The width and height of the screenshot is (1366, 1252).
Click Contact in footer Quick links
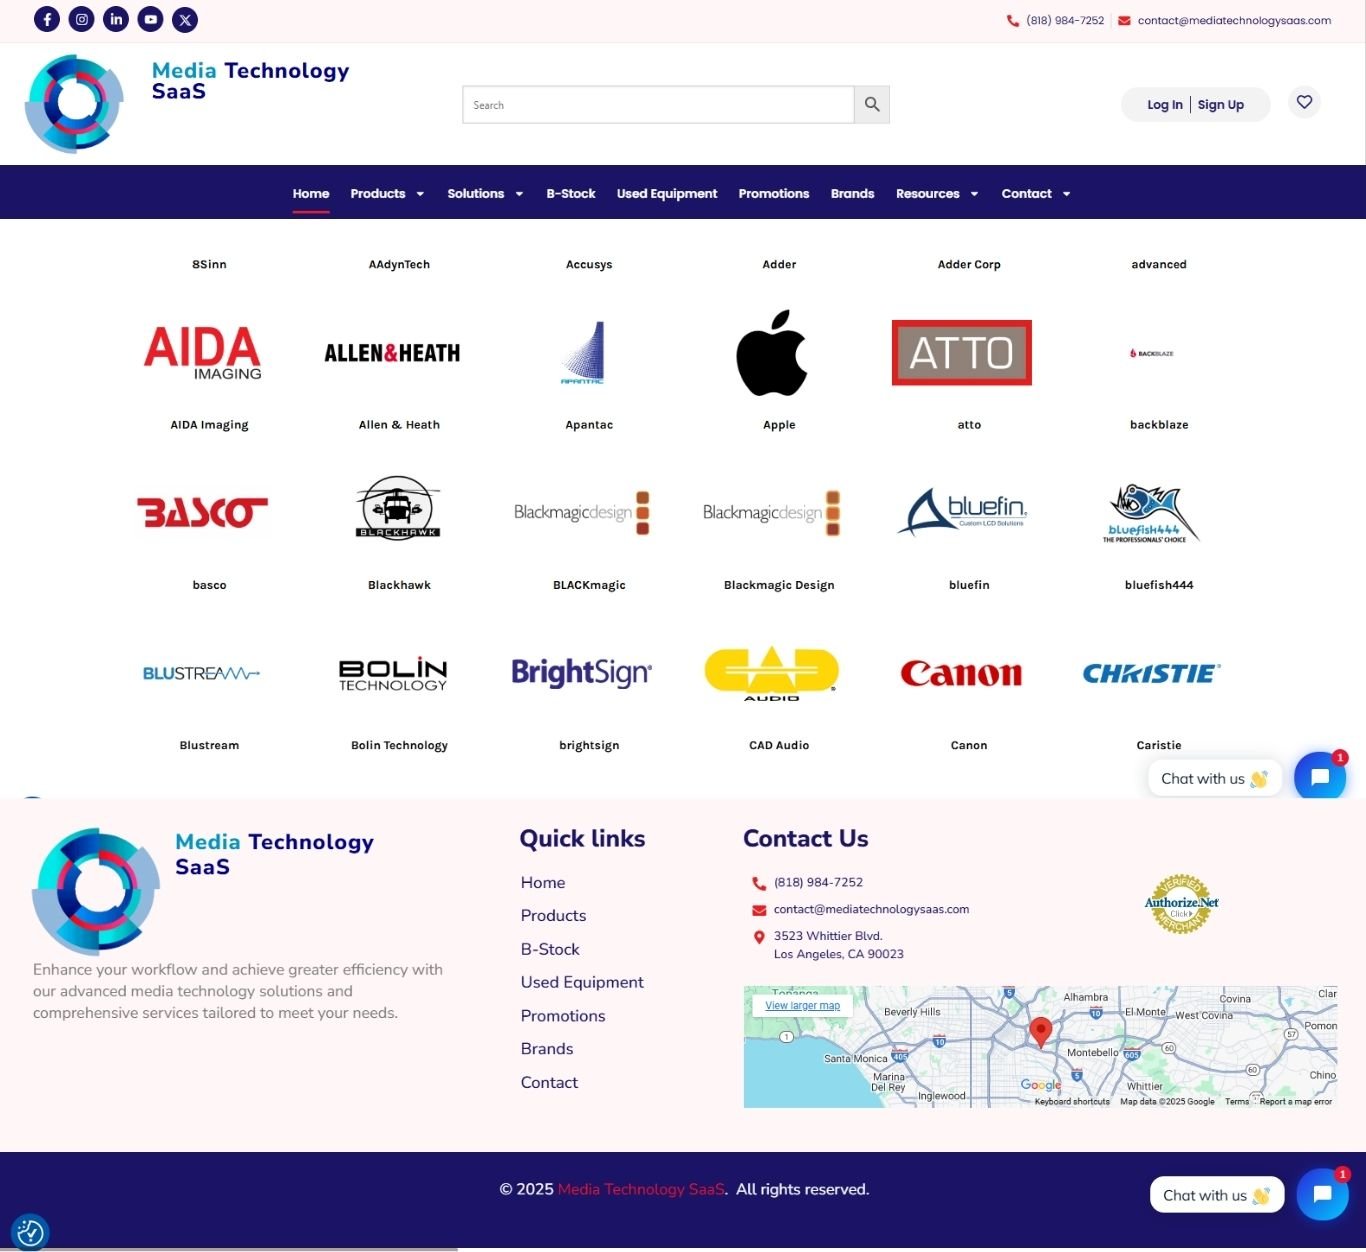tap(549, 1082)
